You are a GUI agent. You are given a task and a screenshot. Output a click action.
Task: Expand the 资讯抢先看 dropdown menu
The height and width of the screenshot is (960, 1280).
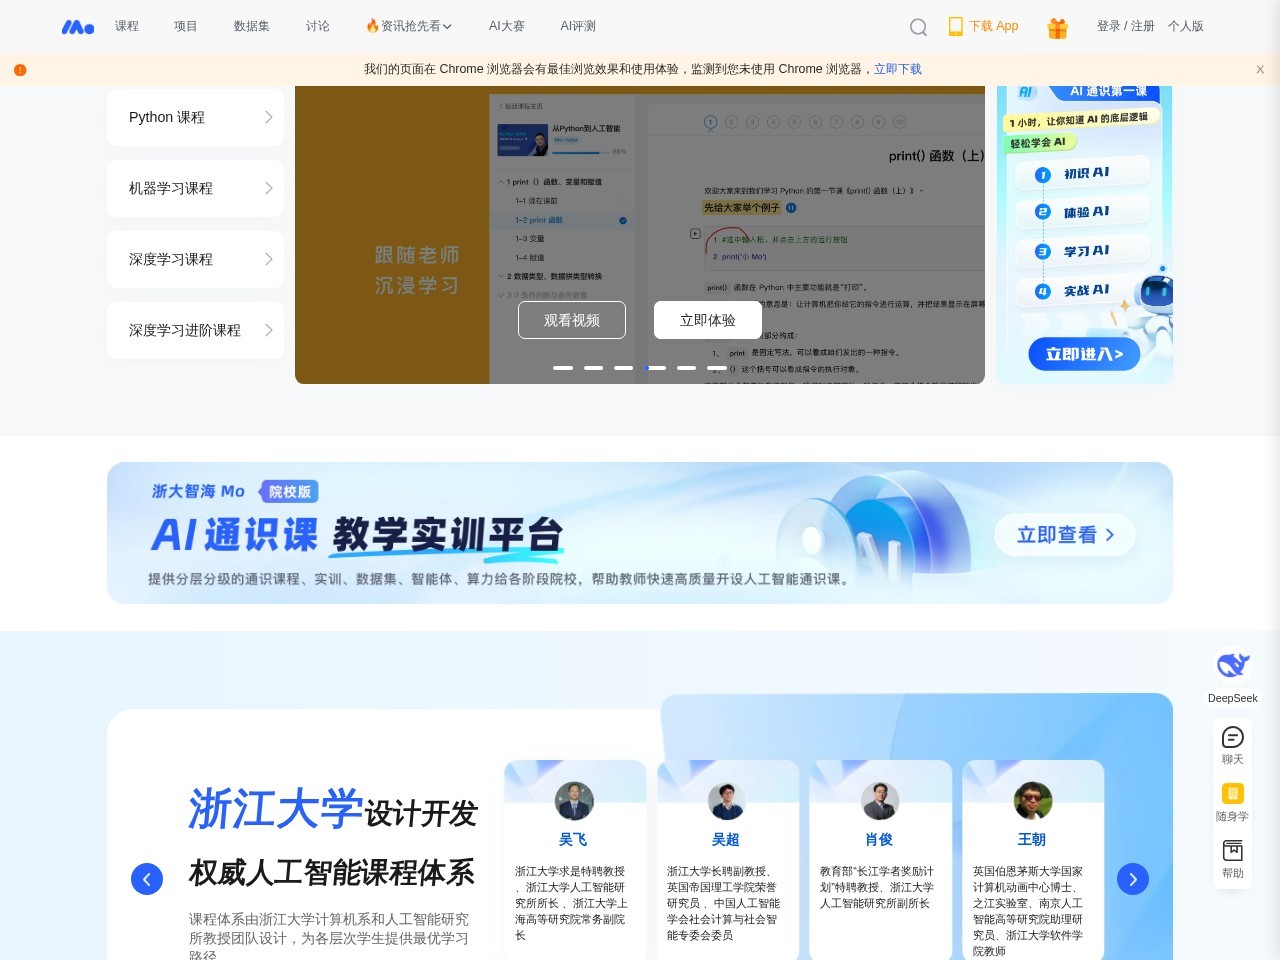click(x=408, y=26)
